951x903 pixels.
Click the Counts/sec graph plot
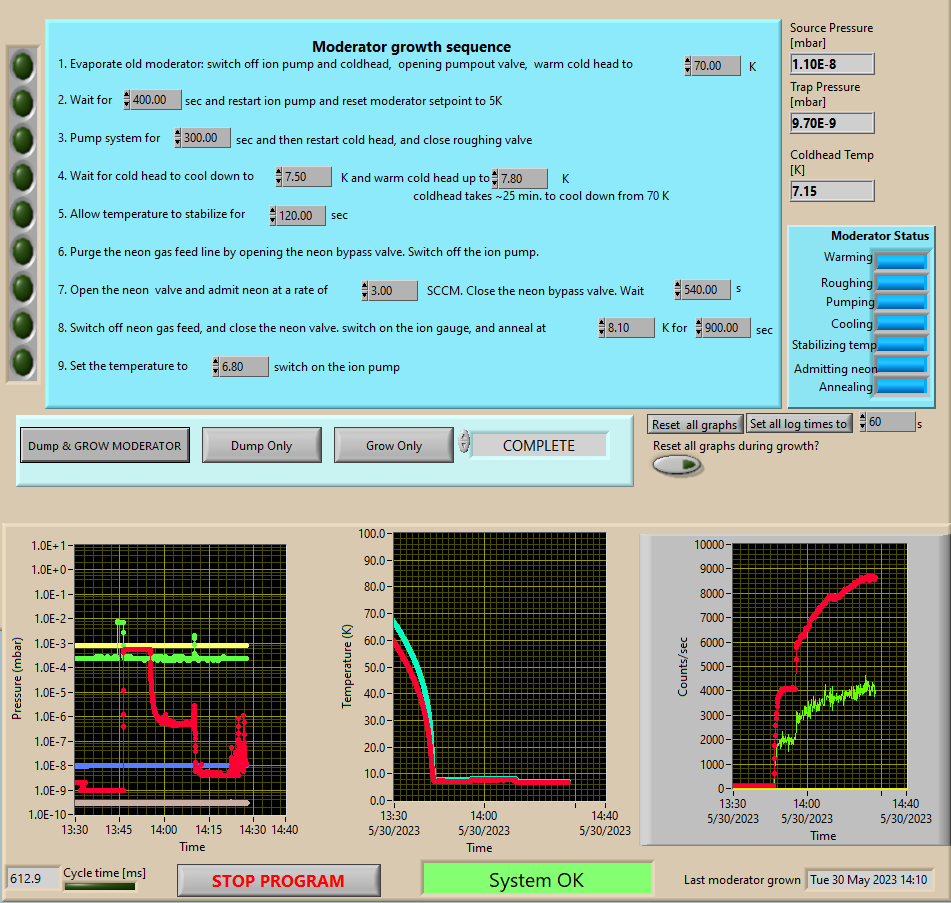(x=820, y=666)
